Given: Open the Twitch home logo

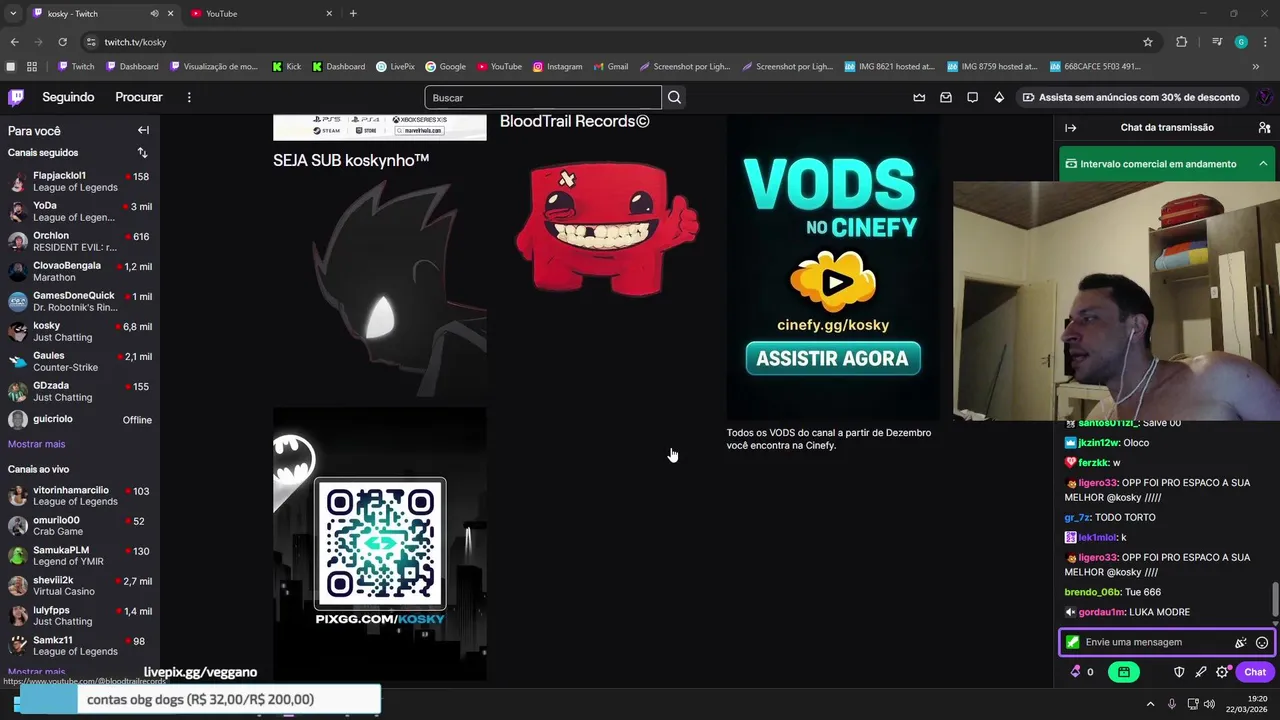Looking at the screenshot, I should [x=16, y=97].
